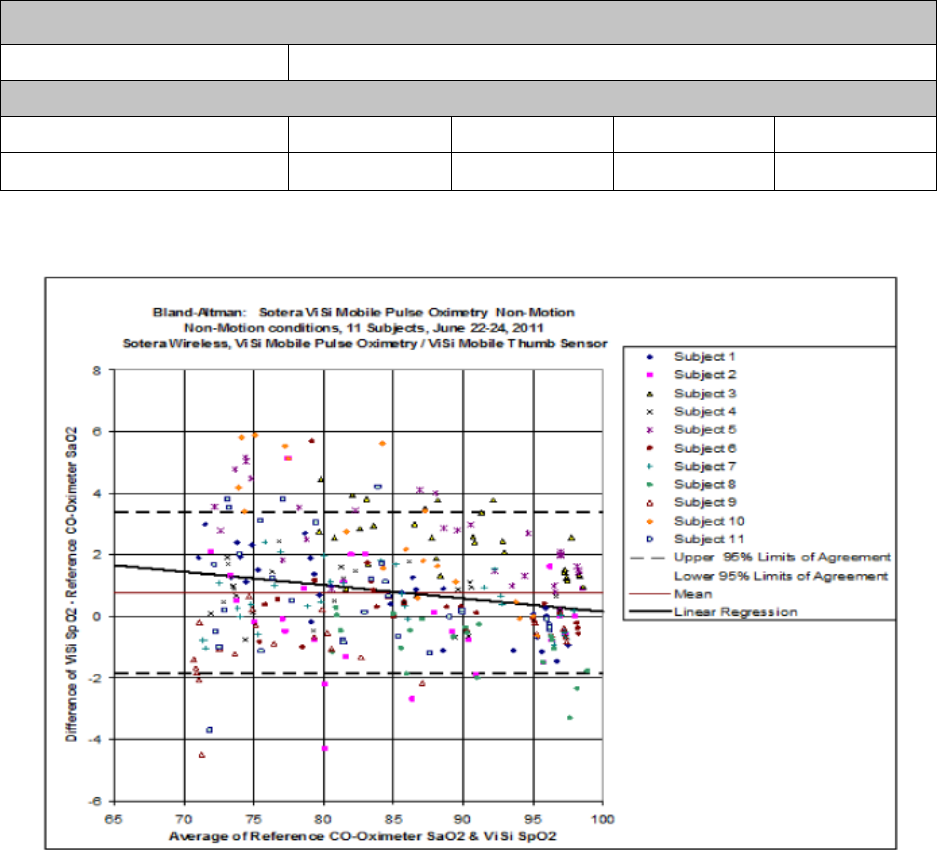Click the 'Bland-Altman: Sotera ViSi Mobile Pulse Oximetry' title line
This screenshot has width=937, height=854.
[363, 313]
